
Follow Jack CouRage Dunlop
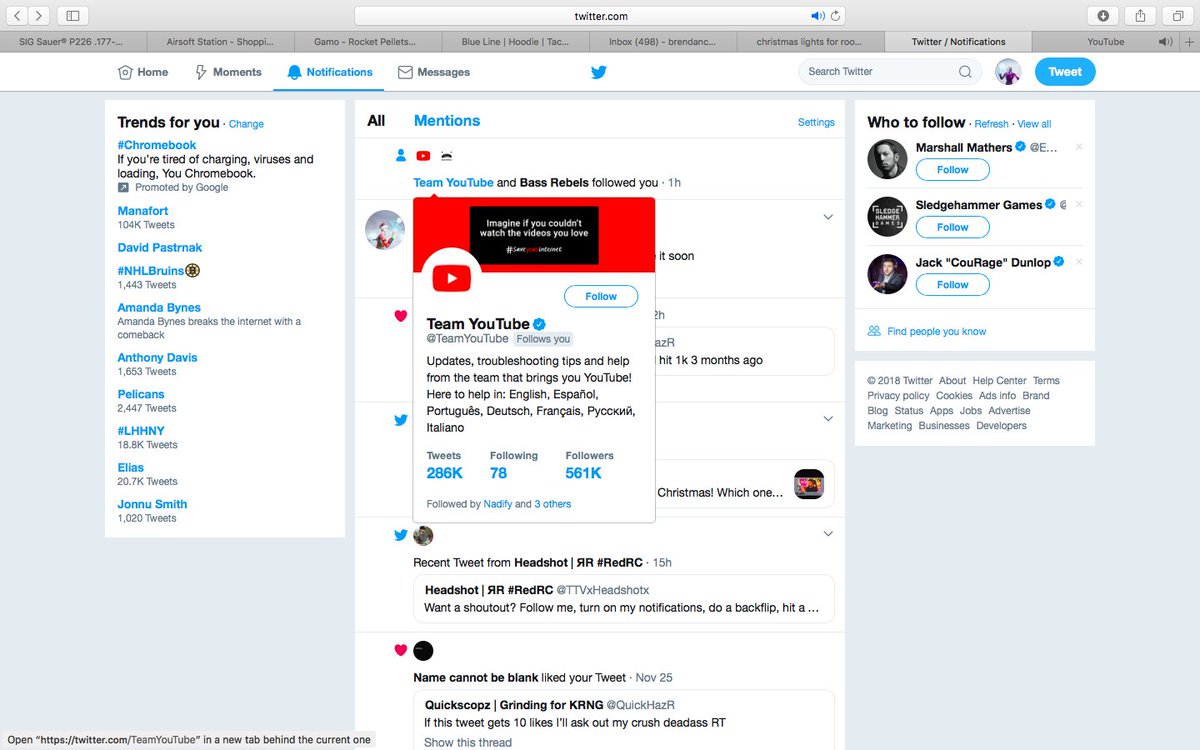click(953, 285)
